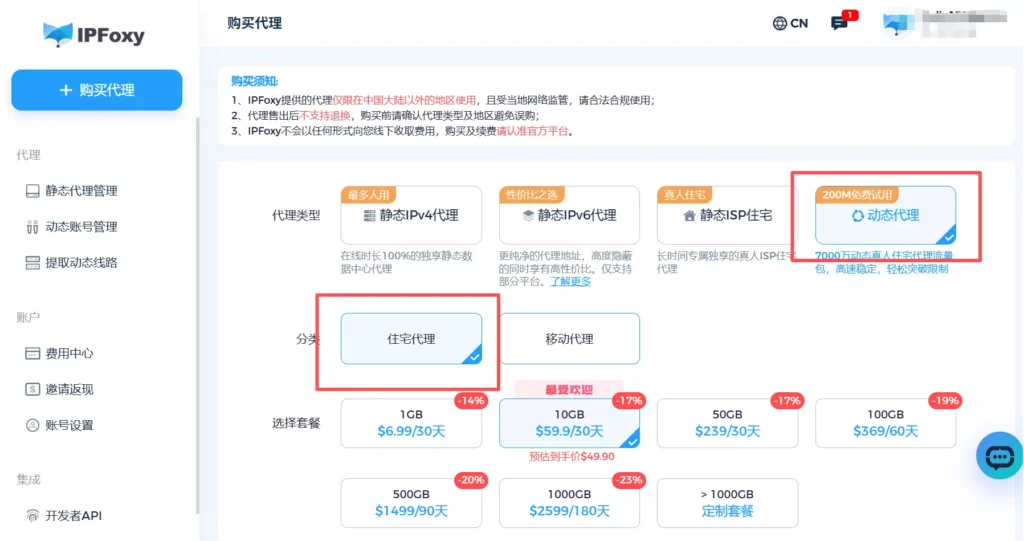Choose the 移动代理 category
1024x541 pixels.
point(569,339)
